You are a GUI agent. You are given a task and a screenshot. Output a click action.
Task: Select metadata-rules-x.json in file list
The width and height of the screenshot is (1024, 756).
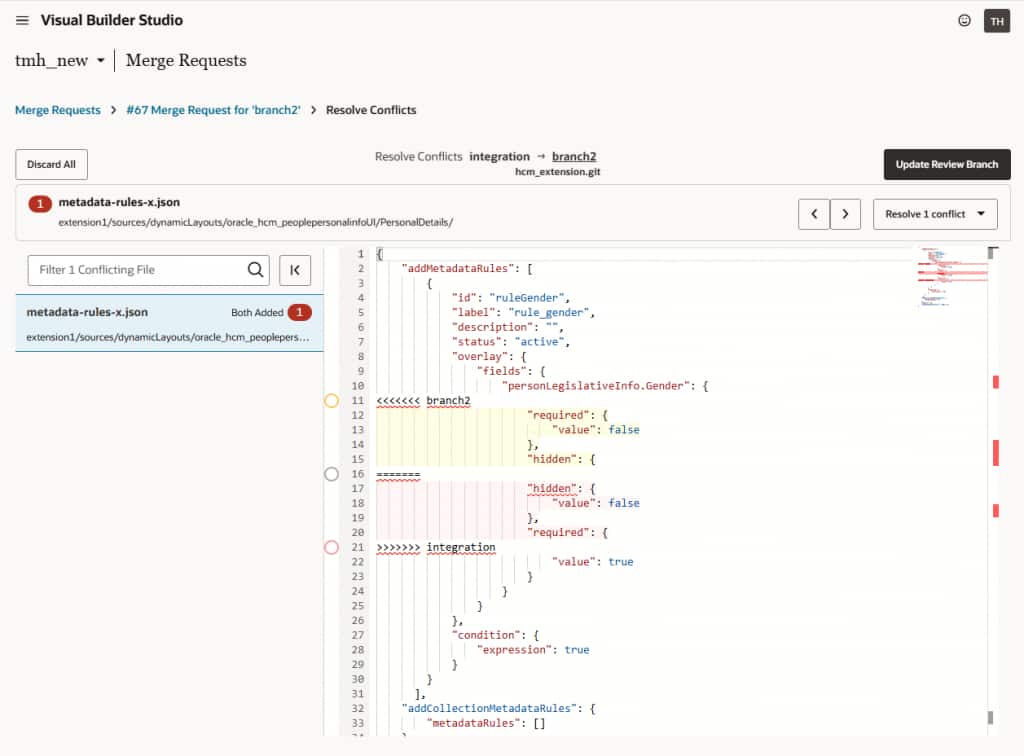[x=169, y=323]
